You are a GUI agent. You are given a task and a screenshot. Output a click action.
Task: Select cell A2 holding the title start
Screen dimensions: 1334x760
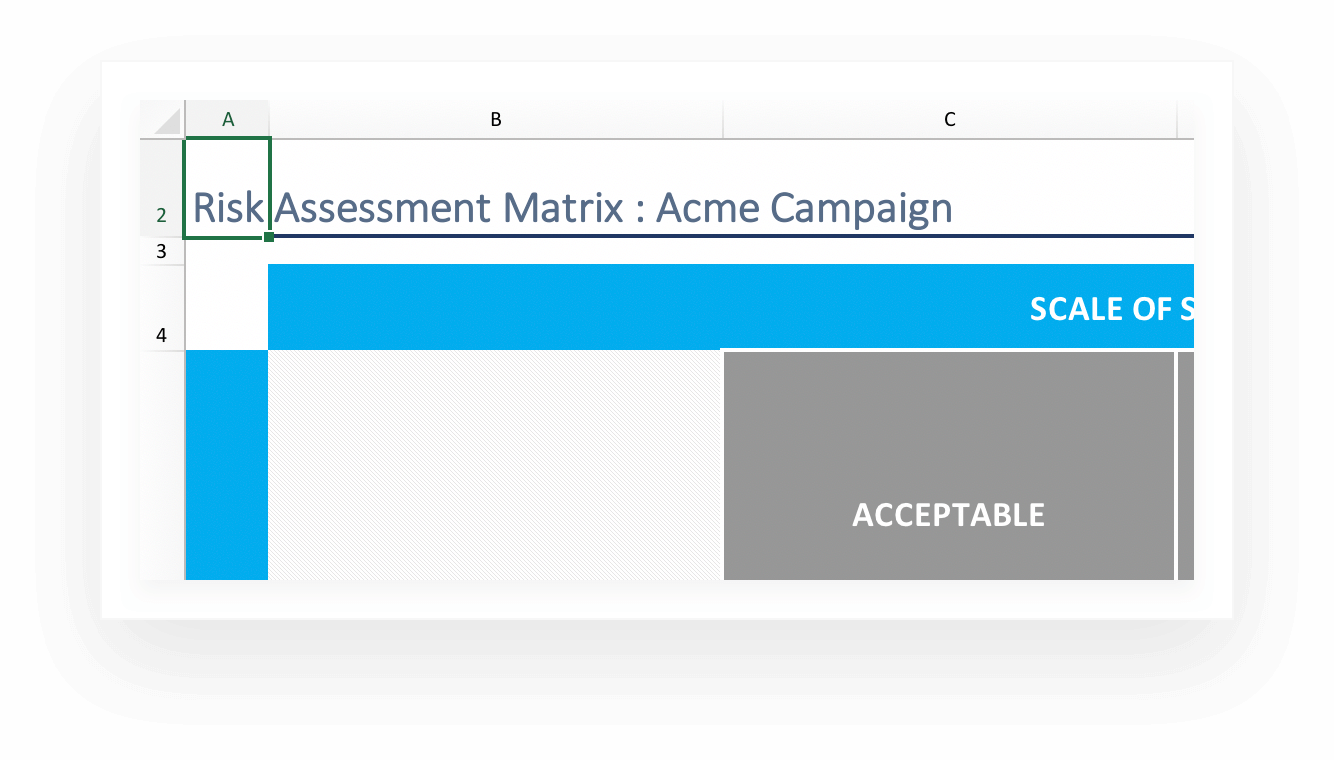tap(227, 190)
